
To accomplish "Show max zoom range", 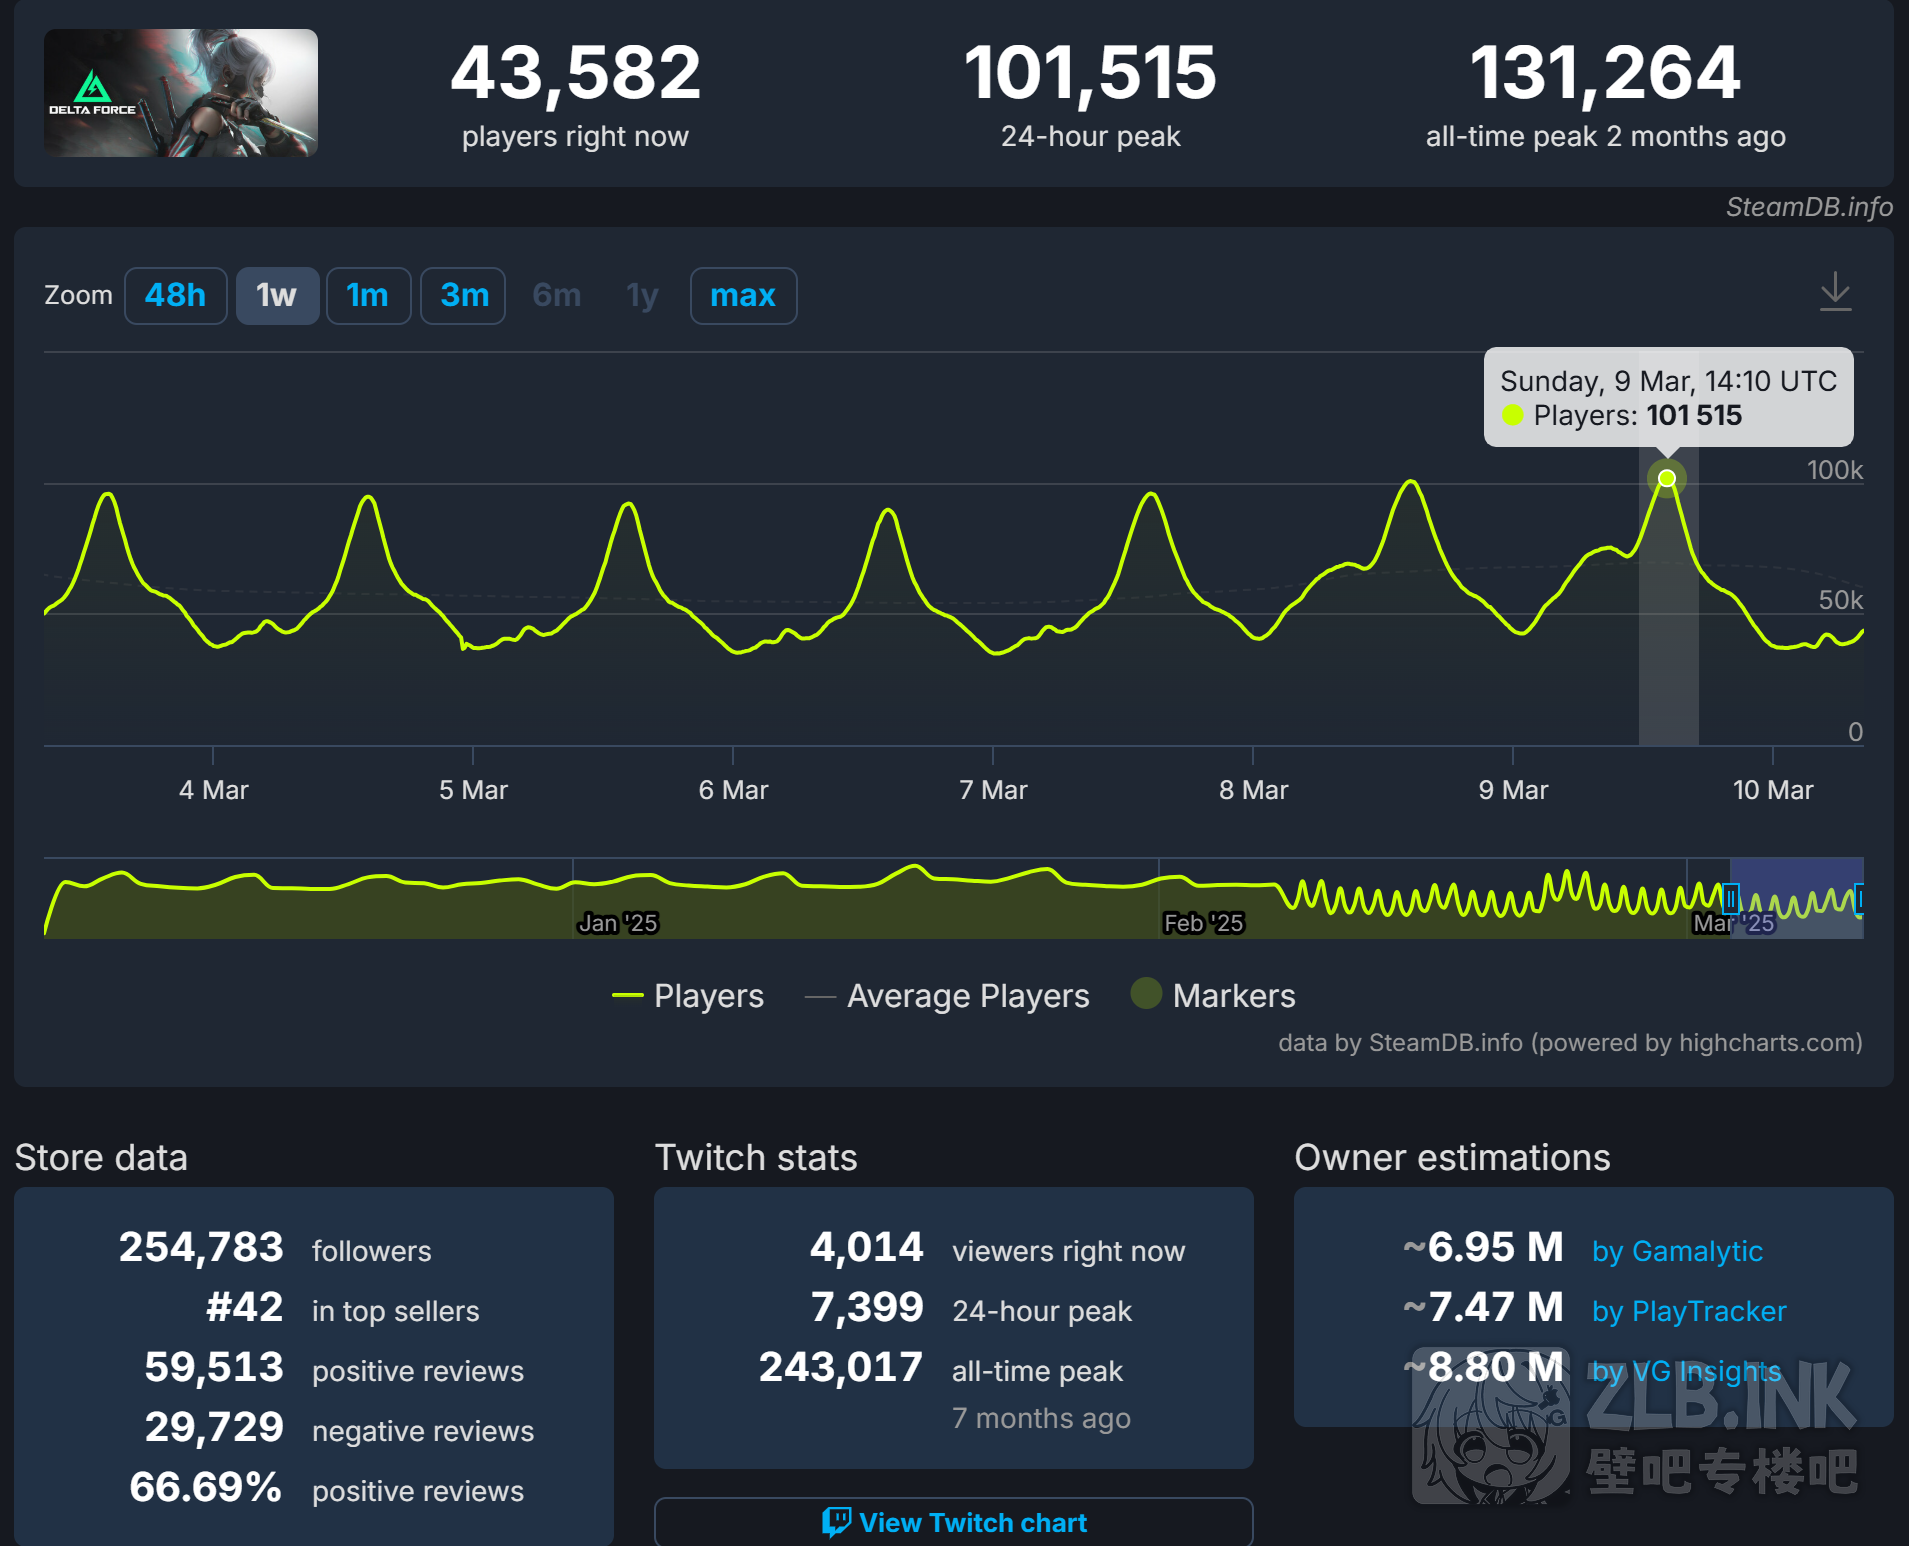I will pos(743,296).
